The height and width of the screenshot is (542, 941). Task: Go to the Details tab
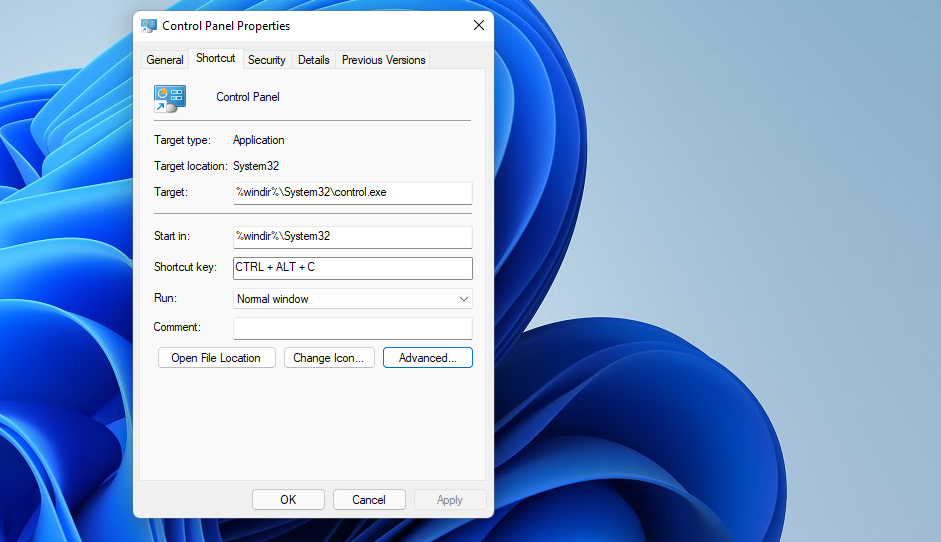(313, 60)
